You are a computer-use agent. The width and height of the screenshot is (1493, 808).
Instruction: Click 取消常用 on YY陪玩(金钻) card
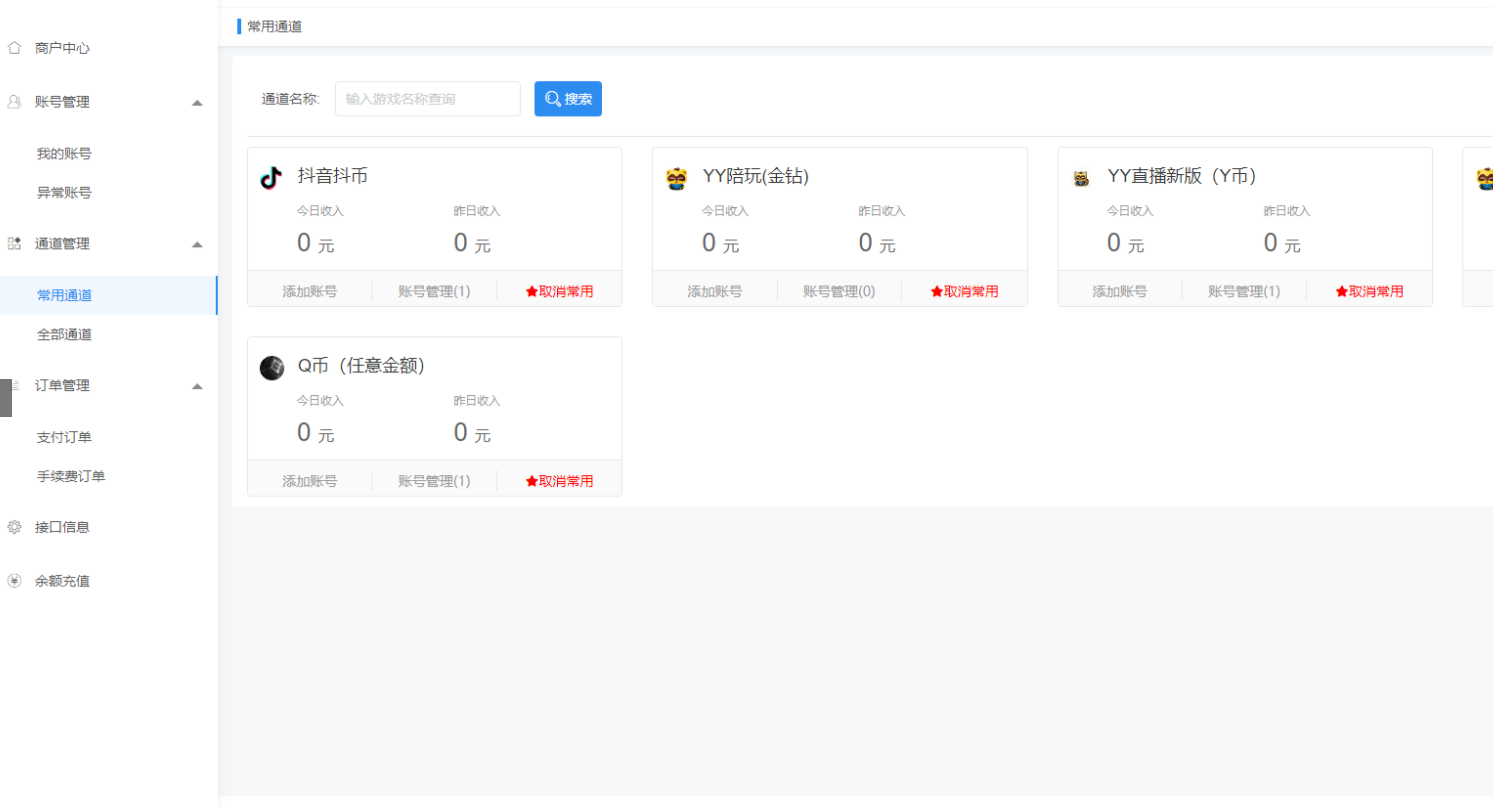pyautogui.click(x=964, y=292)
